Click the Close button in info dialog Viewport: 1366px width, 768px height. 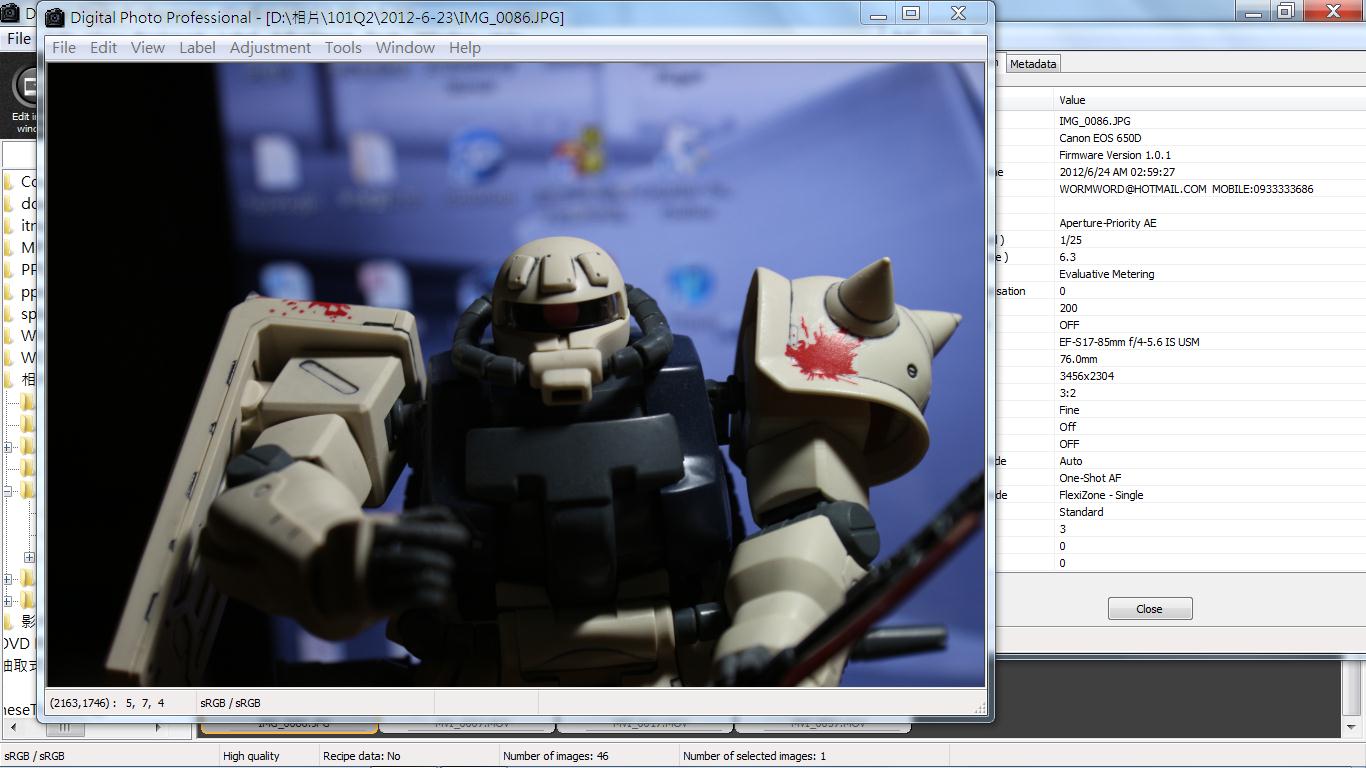[1149, 608]
